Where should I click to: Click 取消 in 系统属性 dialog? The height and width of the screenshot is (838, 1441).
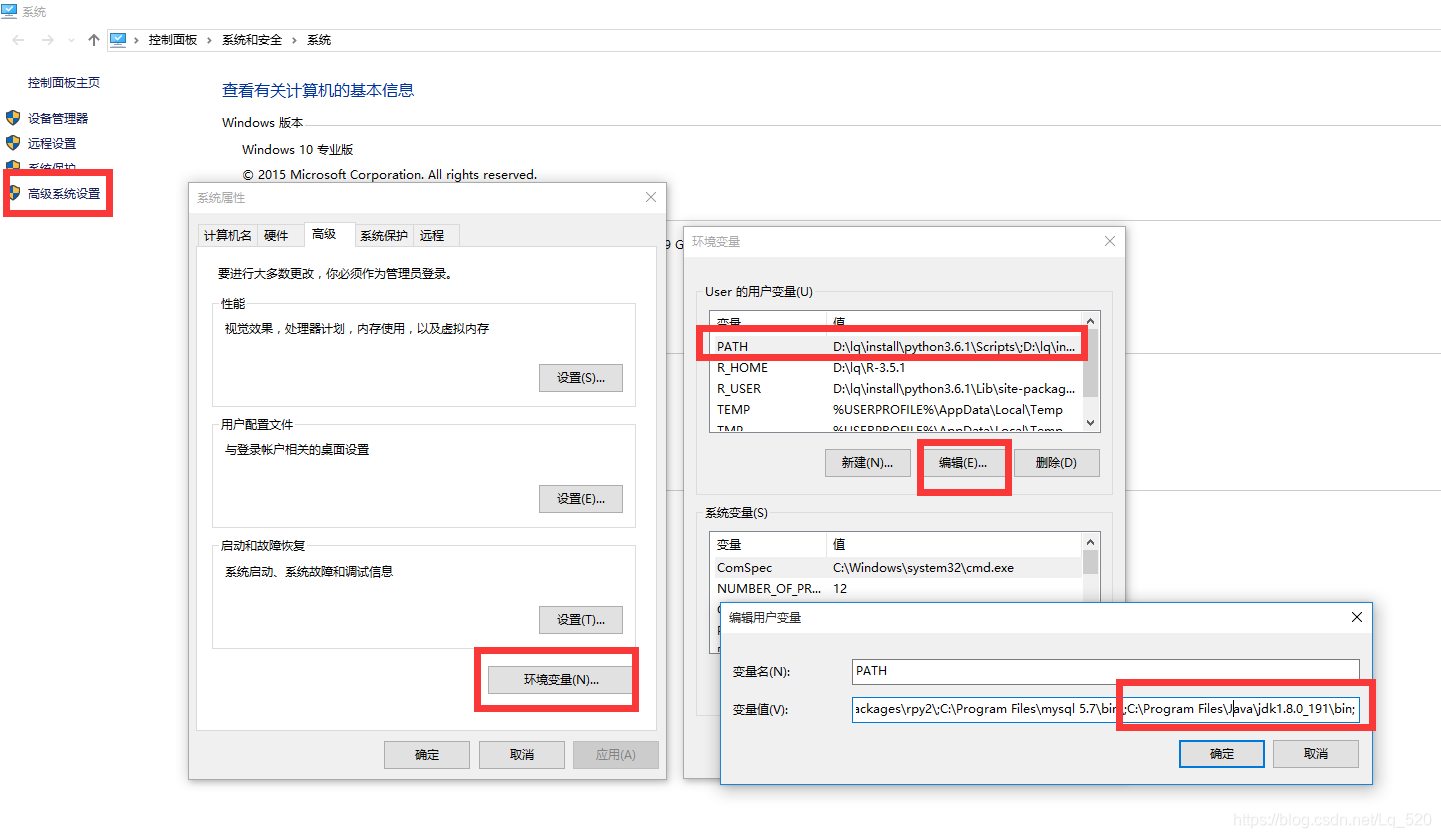[521, 755]
